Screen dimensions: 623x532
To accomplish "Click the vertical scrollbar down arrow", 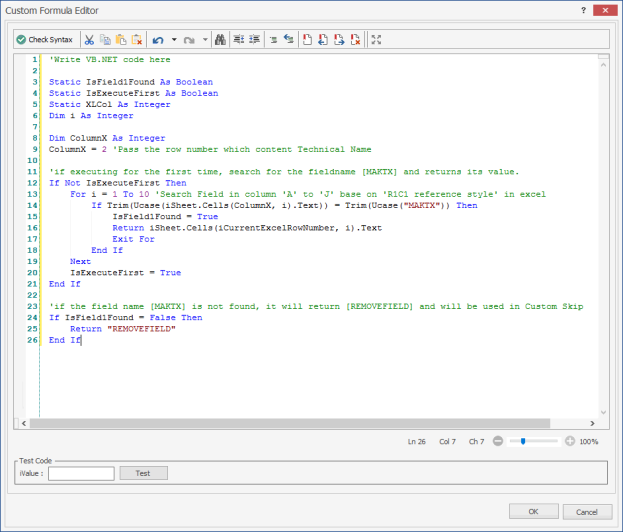I will [x=603, y=412].
